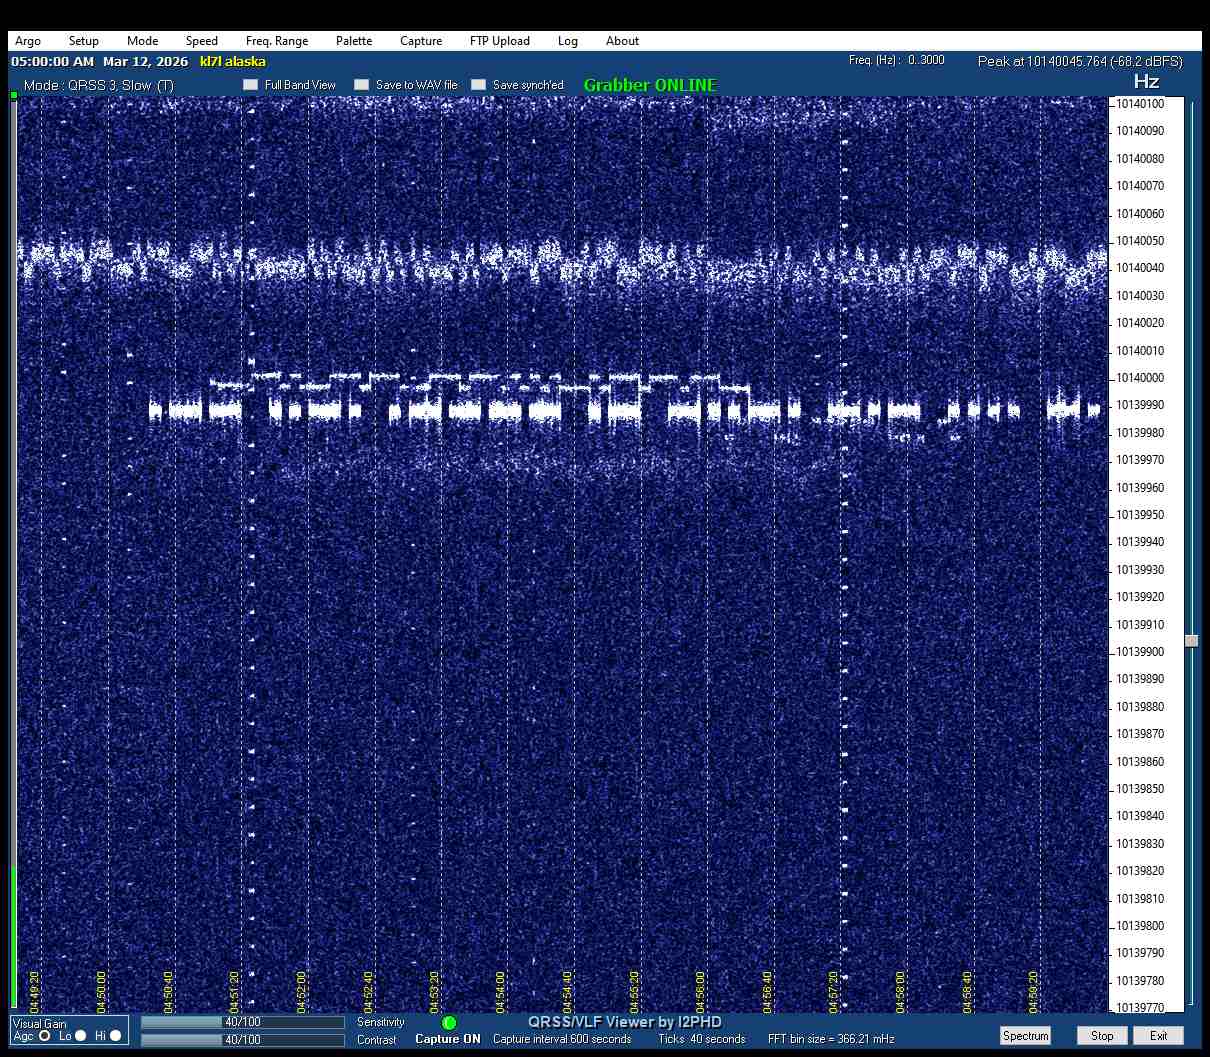Click the frequency scale scrollbar handle
1210x1057 pixels.
(x=1191, y=641)
